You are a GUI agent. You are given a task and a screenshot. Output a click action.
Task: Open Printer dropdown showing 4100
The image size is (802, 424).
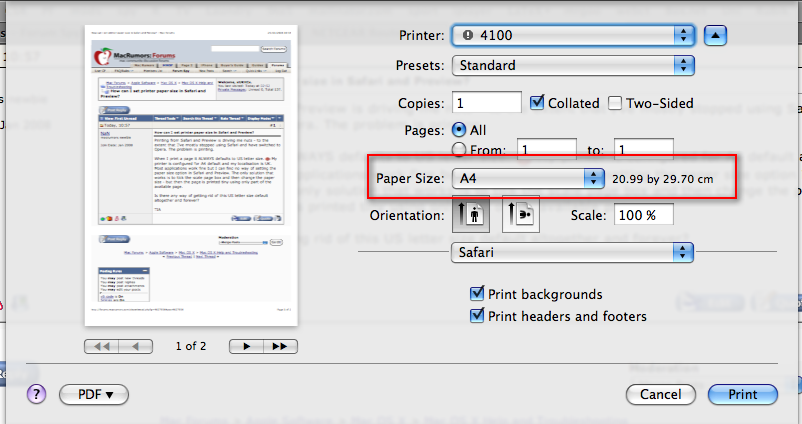[573, 35]
